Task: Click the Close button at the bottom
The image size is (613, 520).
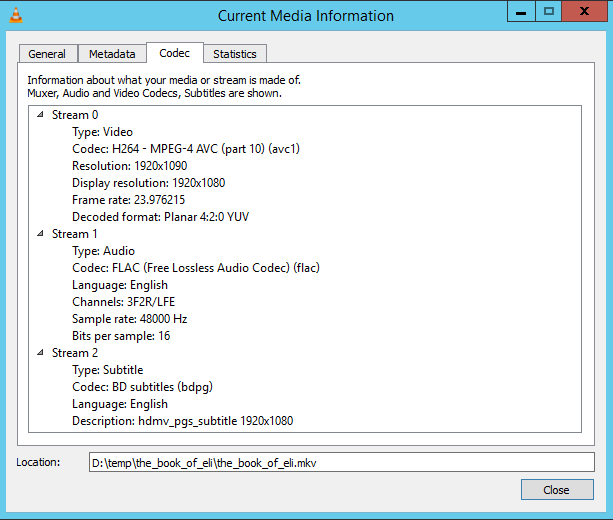Action: pyautogui.click(x=557, y=490)
